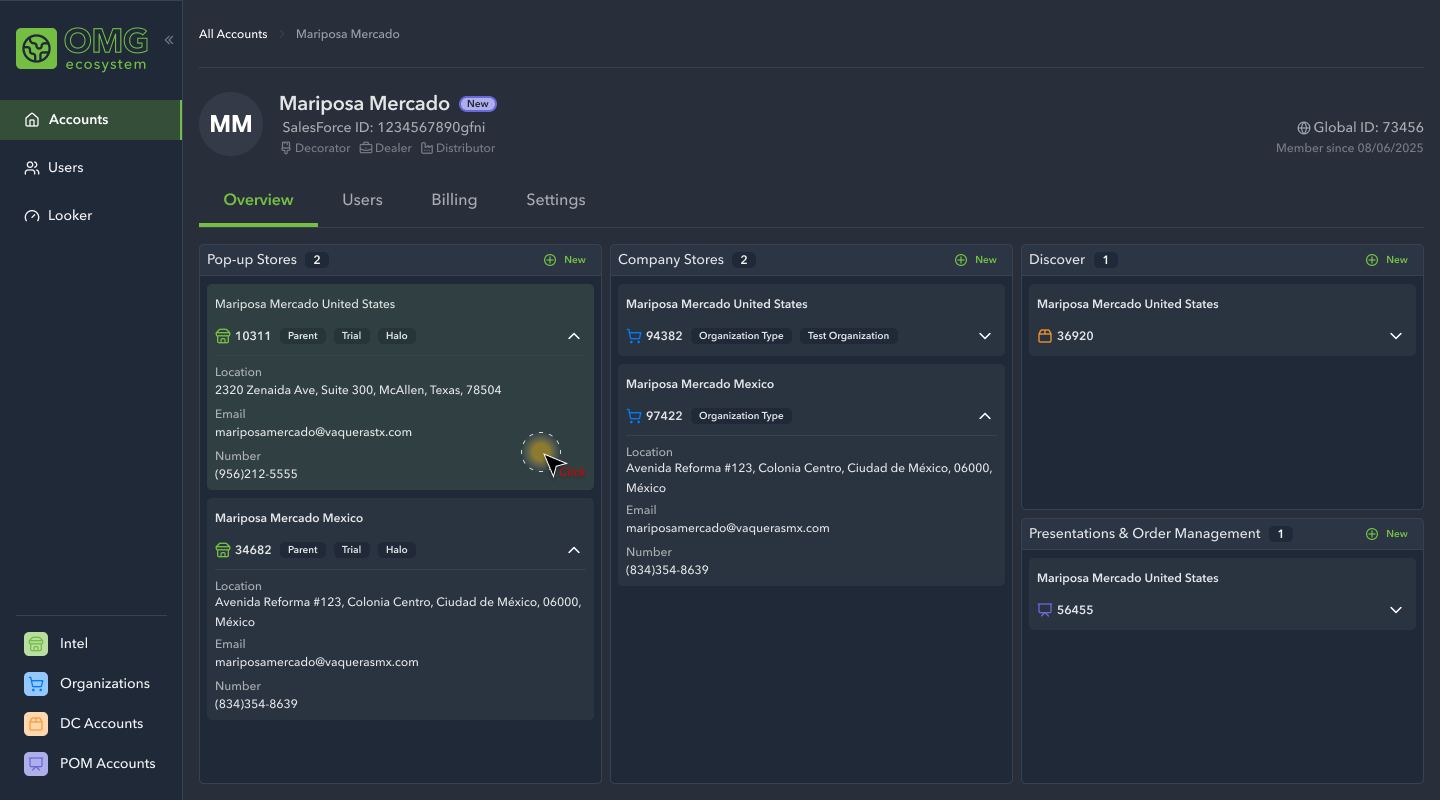The height and width of the screenshot is (800, 1440).
Task: Click the POM Accounts icon
Action: pyautogui.click(x=36, y=764)
